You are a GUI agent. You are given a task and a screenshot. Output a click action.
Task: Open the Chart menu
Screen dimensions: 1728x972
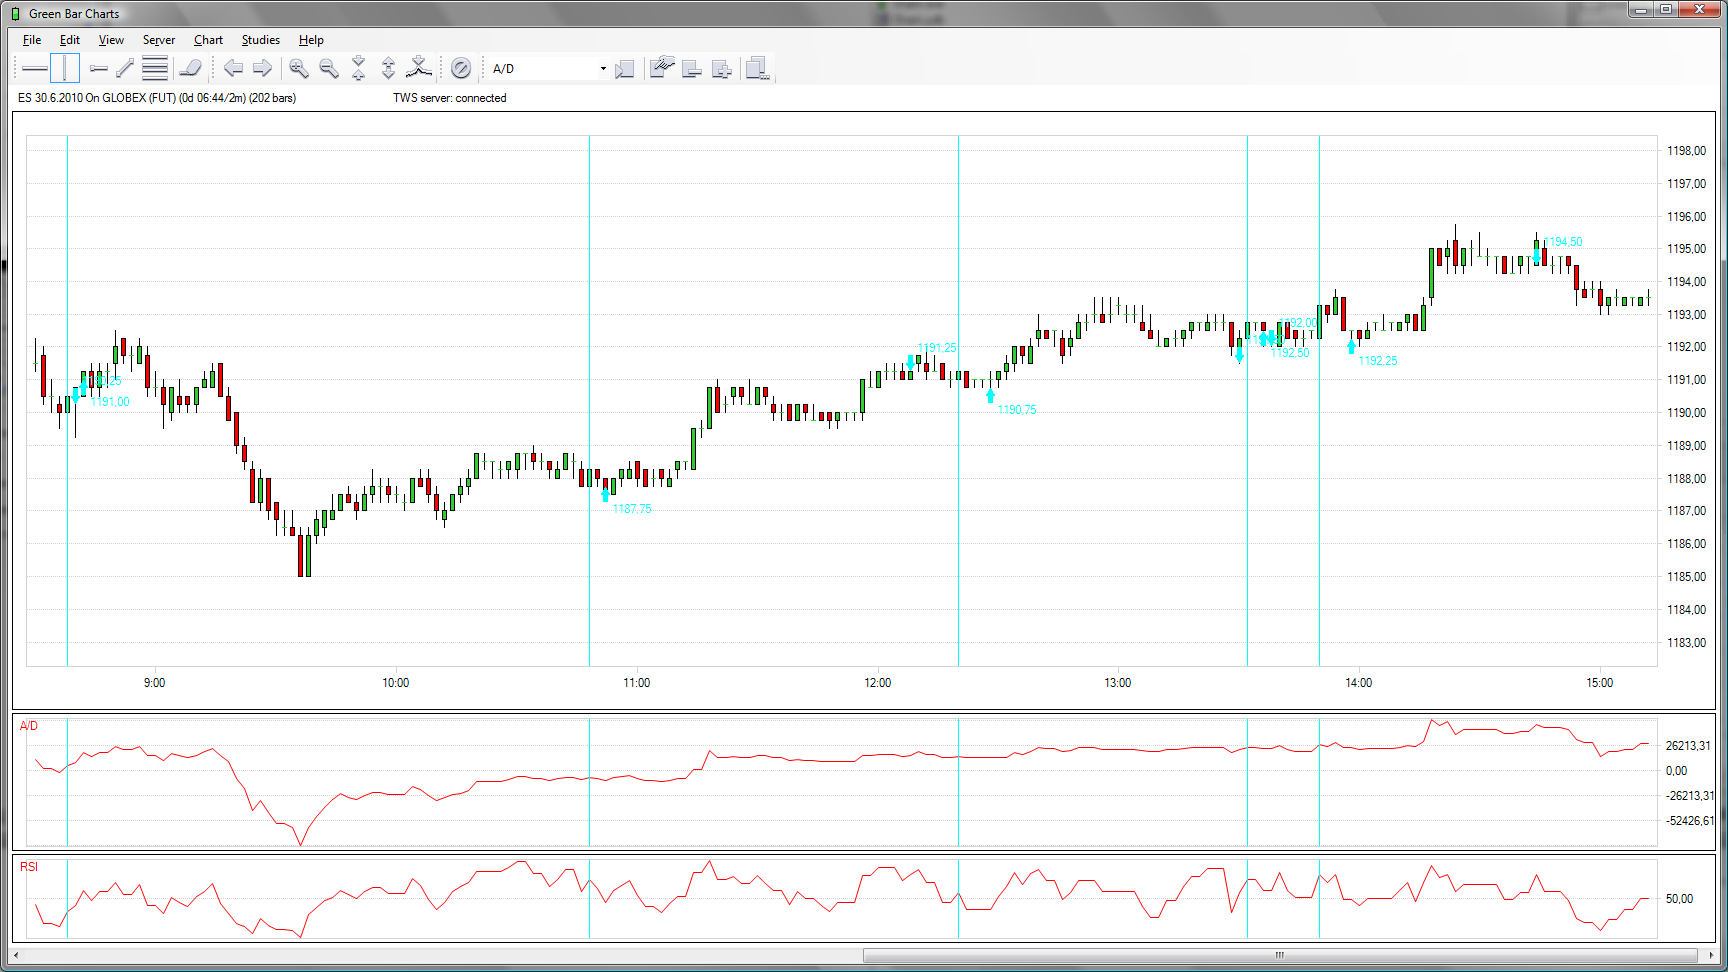(208, 40)
